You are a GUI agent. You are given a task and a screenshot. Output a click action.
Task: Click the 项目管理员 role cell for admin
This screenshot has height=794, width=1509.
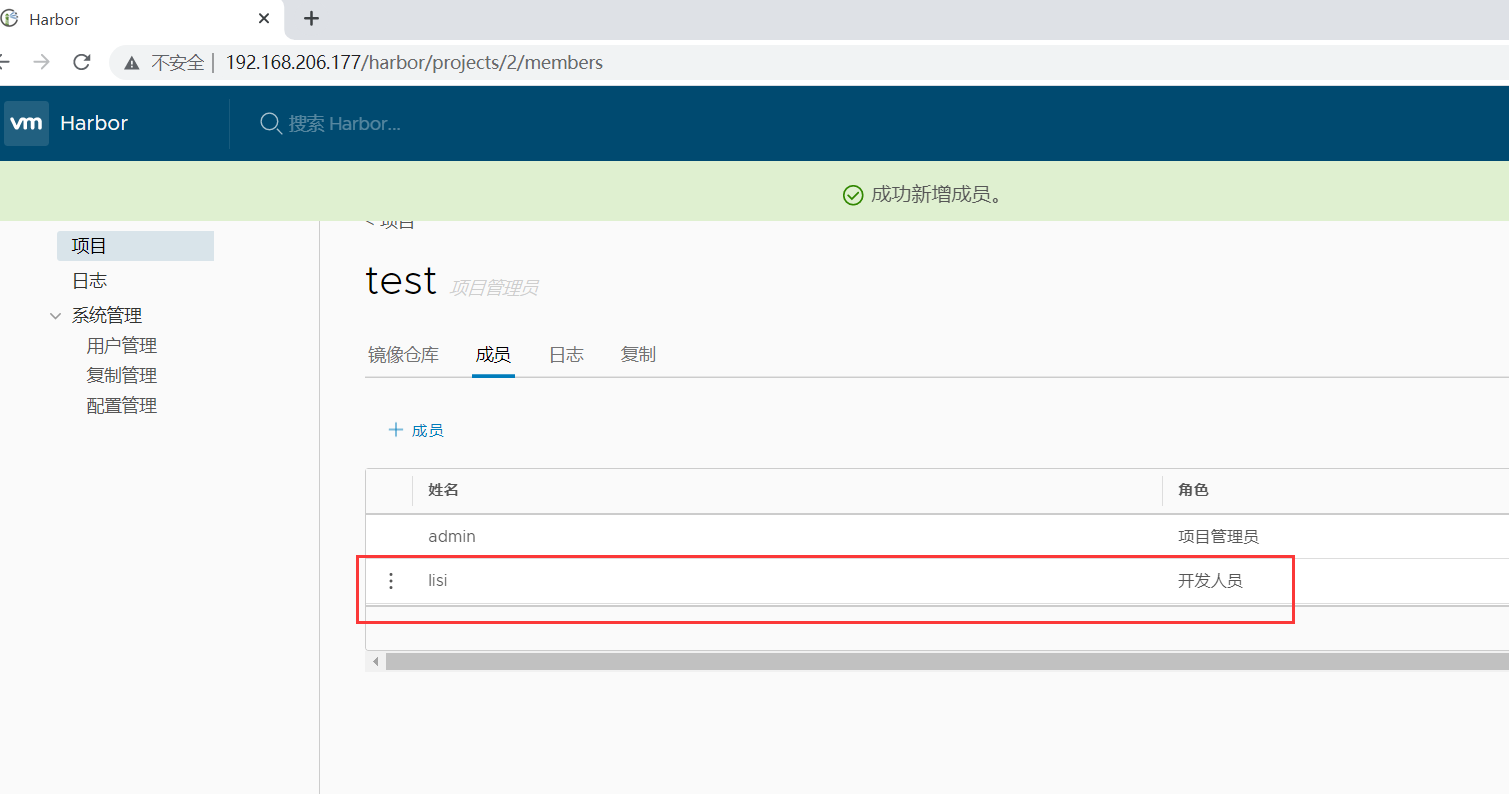tap(1218, 537)
